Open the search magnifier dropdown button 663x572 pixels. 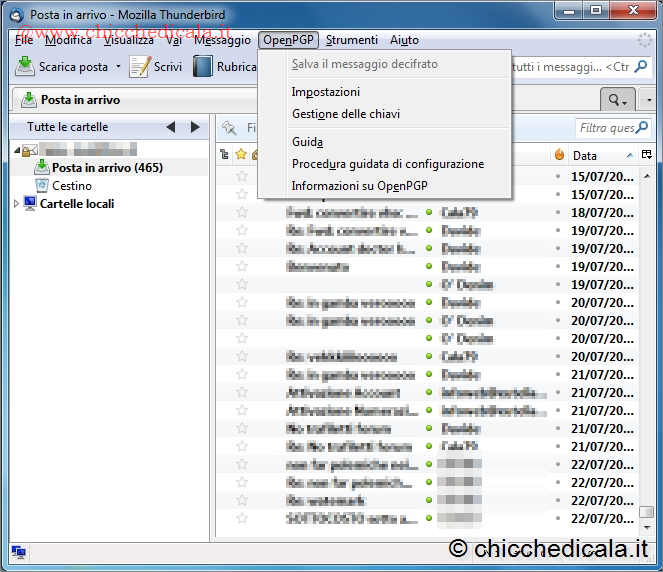(x=617, y=100)
